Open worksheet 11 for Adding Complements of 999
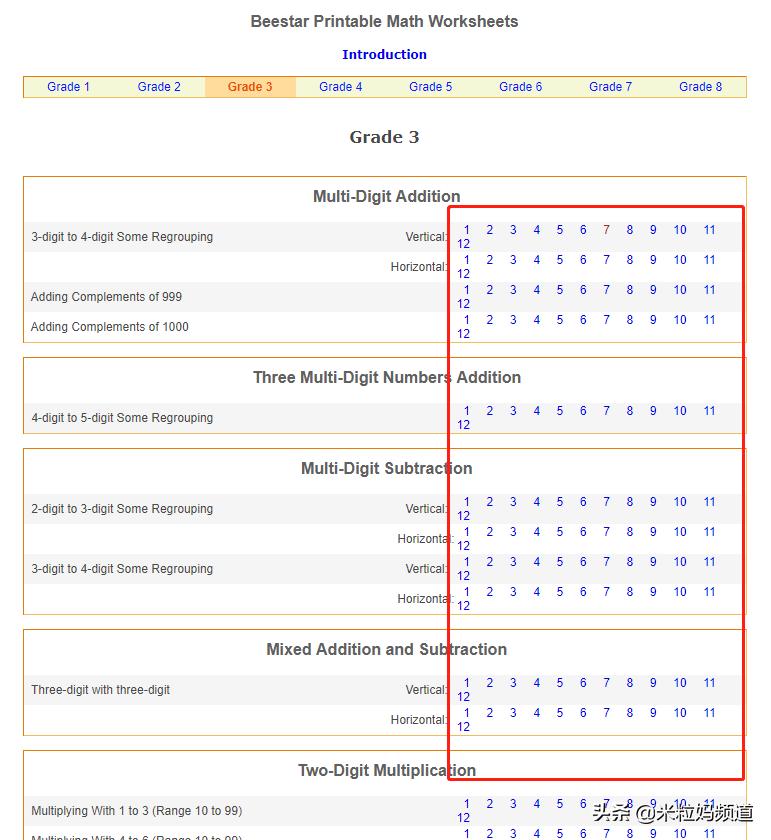 click(709, 290)
